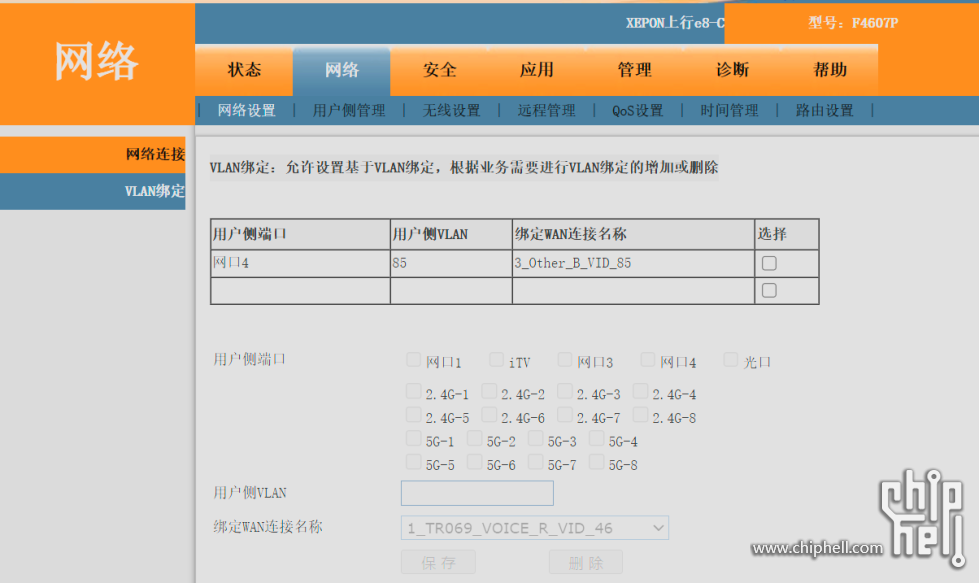Open 时间管理 submenu
Screen dimensions: 979x583
pyautogui.click(x=729, y=110)
